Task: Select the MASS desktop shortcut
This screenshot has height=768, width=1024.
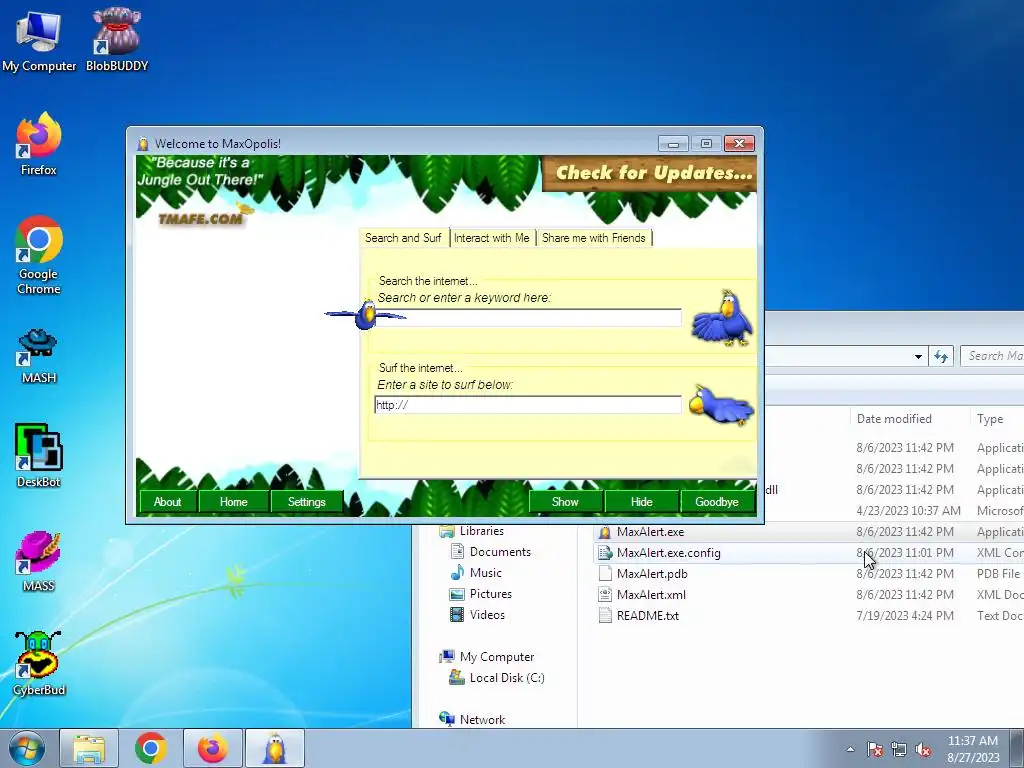Action: [x=39, y=562]
